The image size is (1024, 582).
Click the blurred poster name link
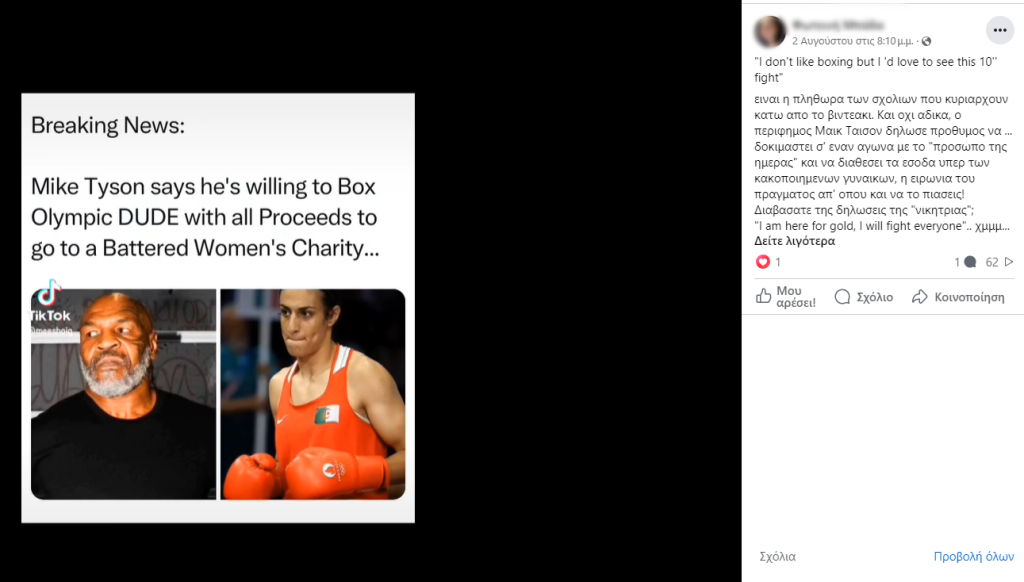(x=838, y=25)
